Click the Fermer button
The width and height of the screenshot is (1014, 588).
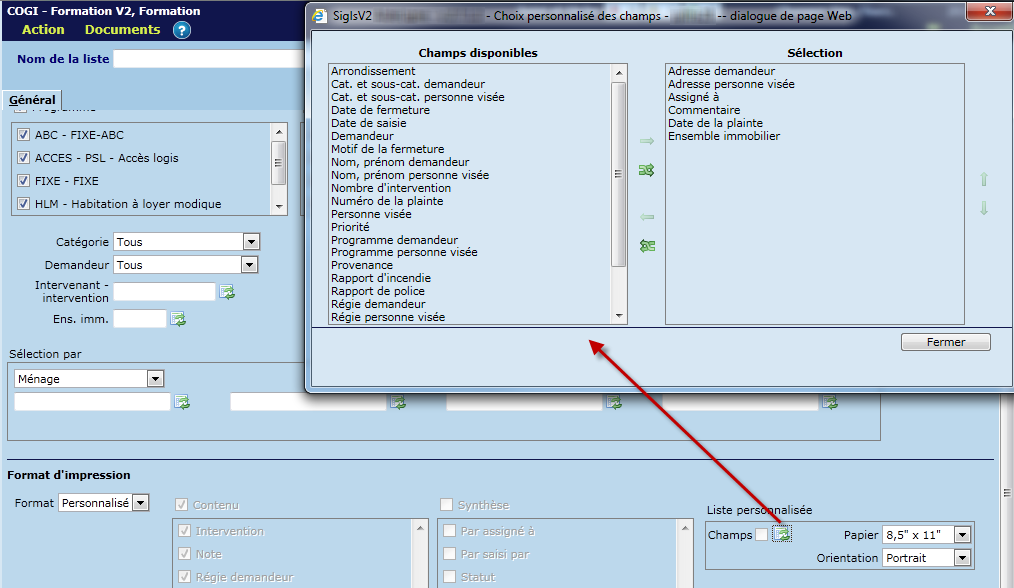pos(945,342)
